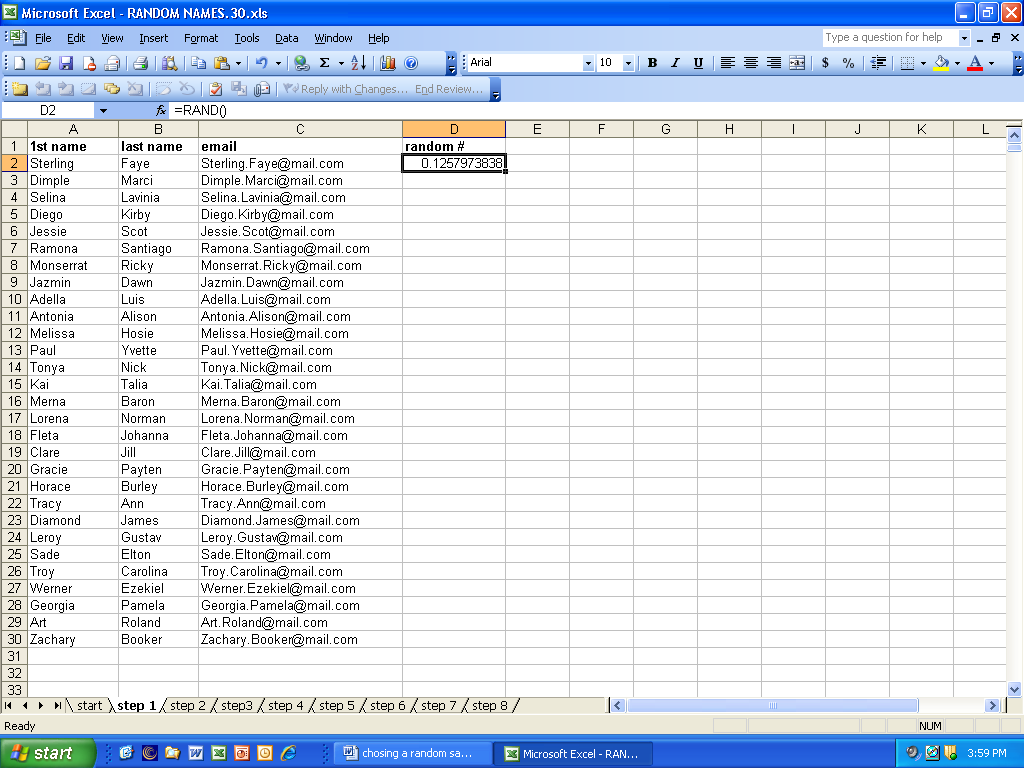The height and width of the screenshot is (768, 1024).
Task: Toggle Bold formatting
Action: 652,63
